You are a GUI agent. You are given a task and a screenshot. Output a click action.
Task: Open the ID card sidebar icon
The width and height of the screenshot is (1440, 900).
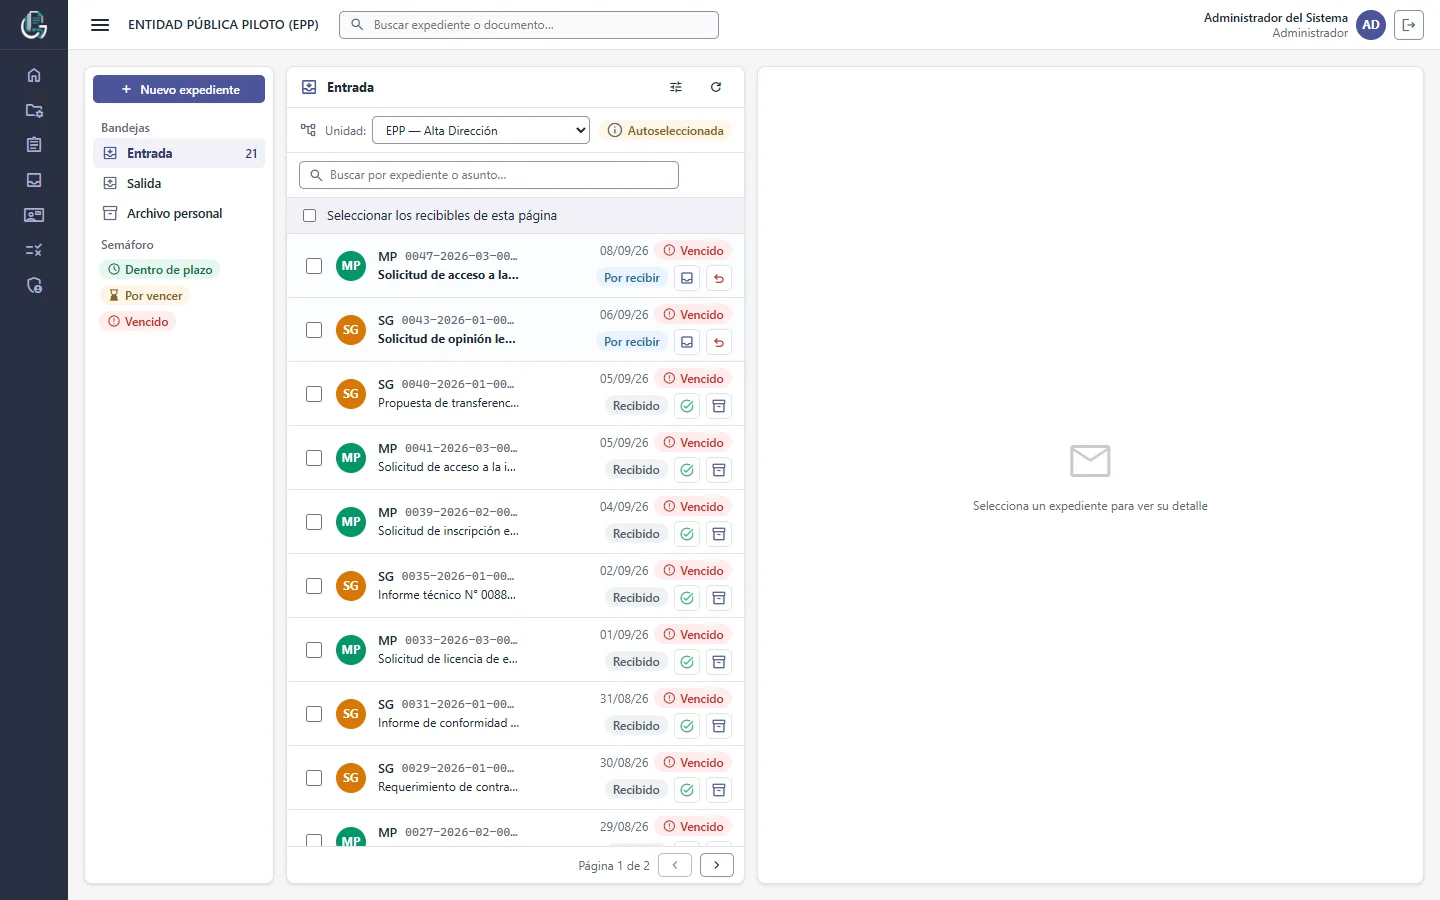(34, 215)
